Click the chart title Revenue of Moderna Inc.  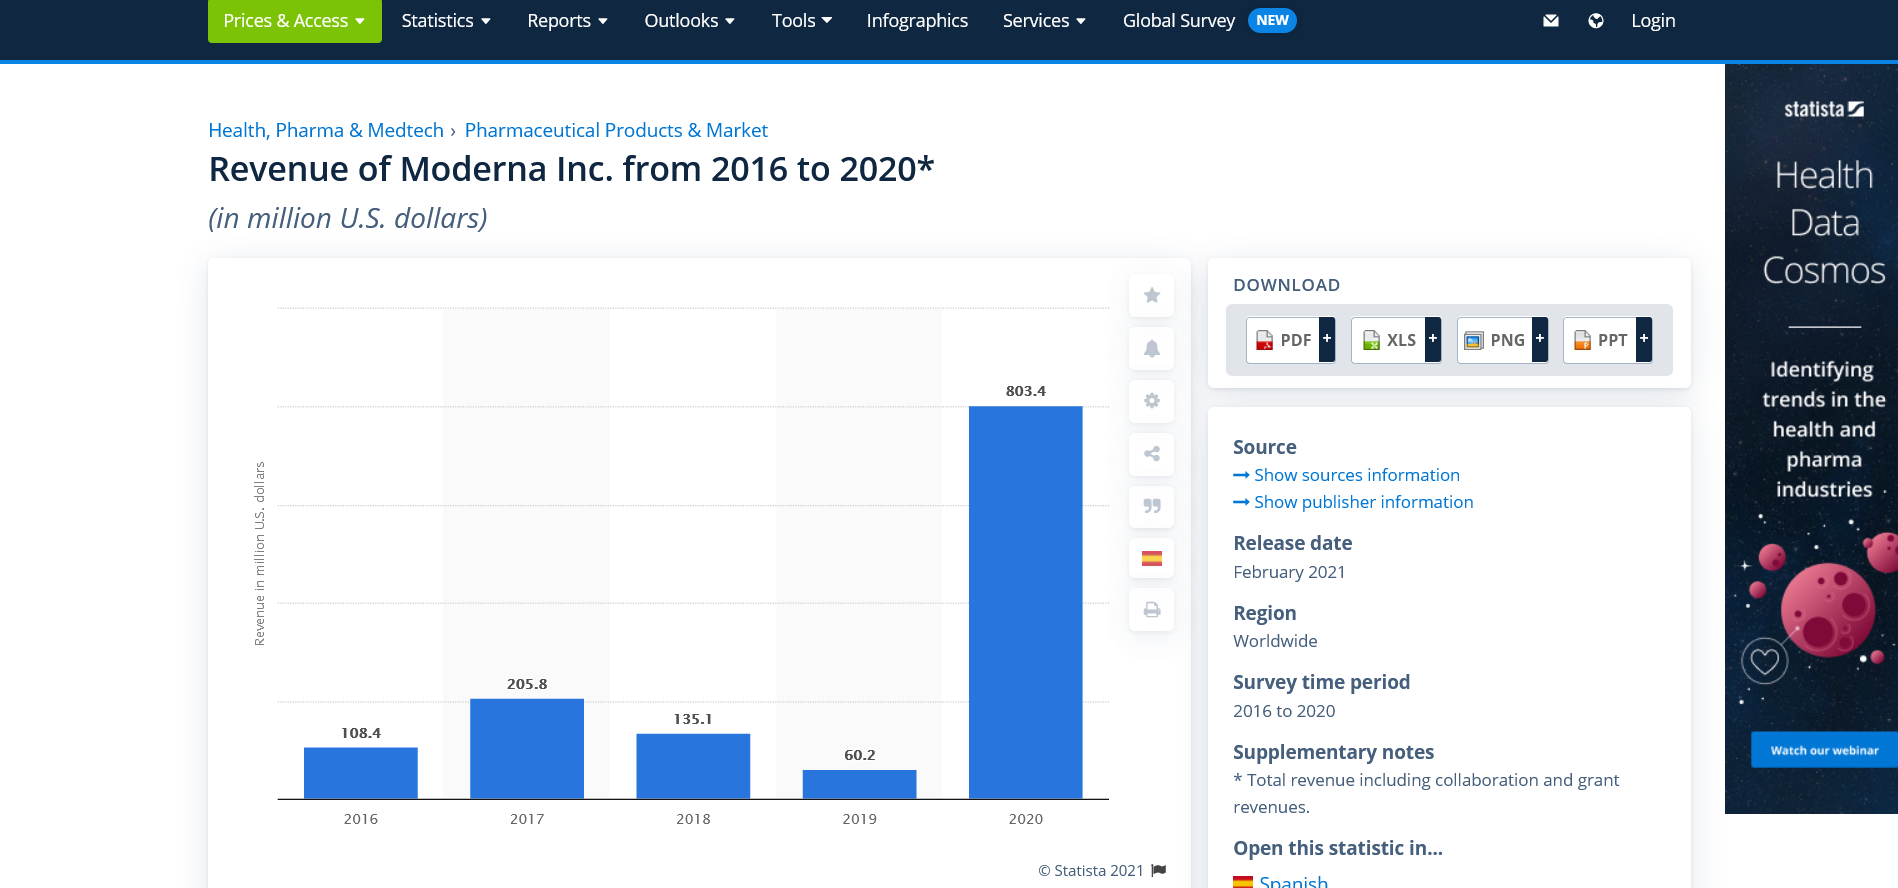(x=571, y=169)
